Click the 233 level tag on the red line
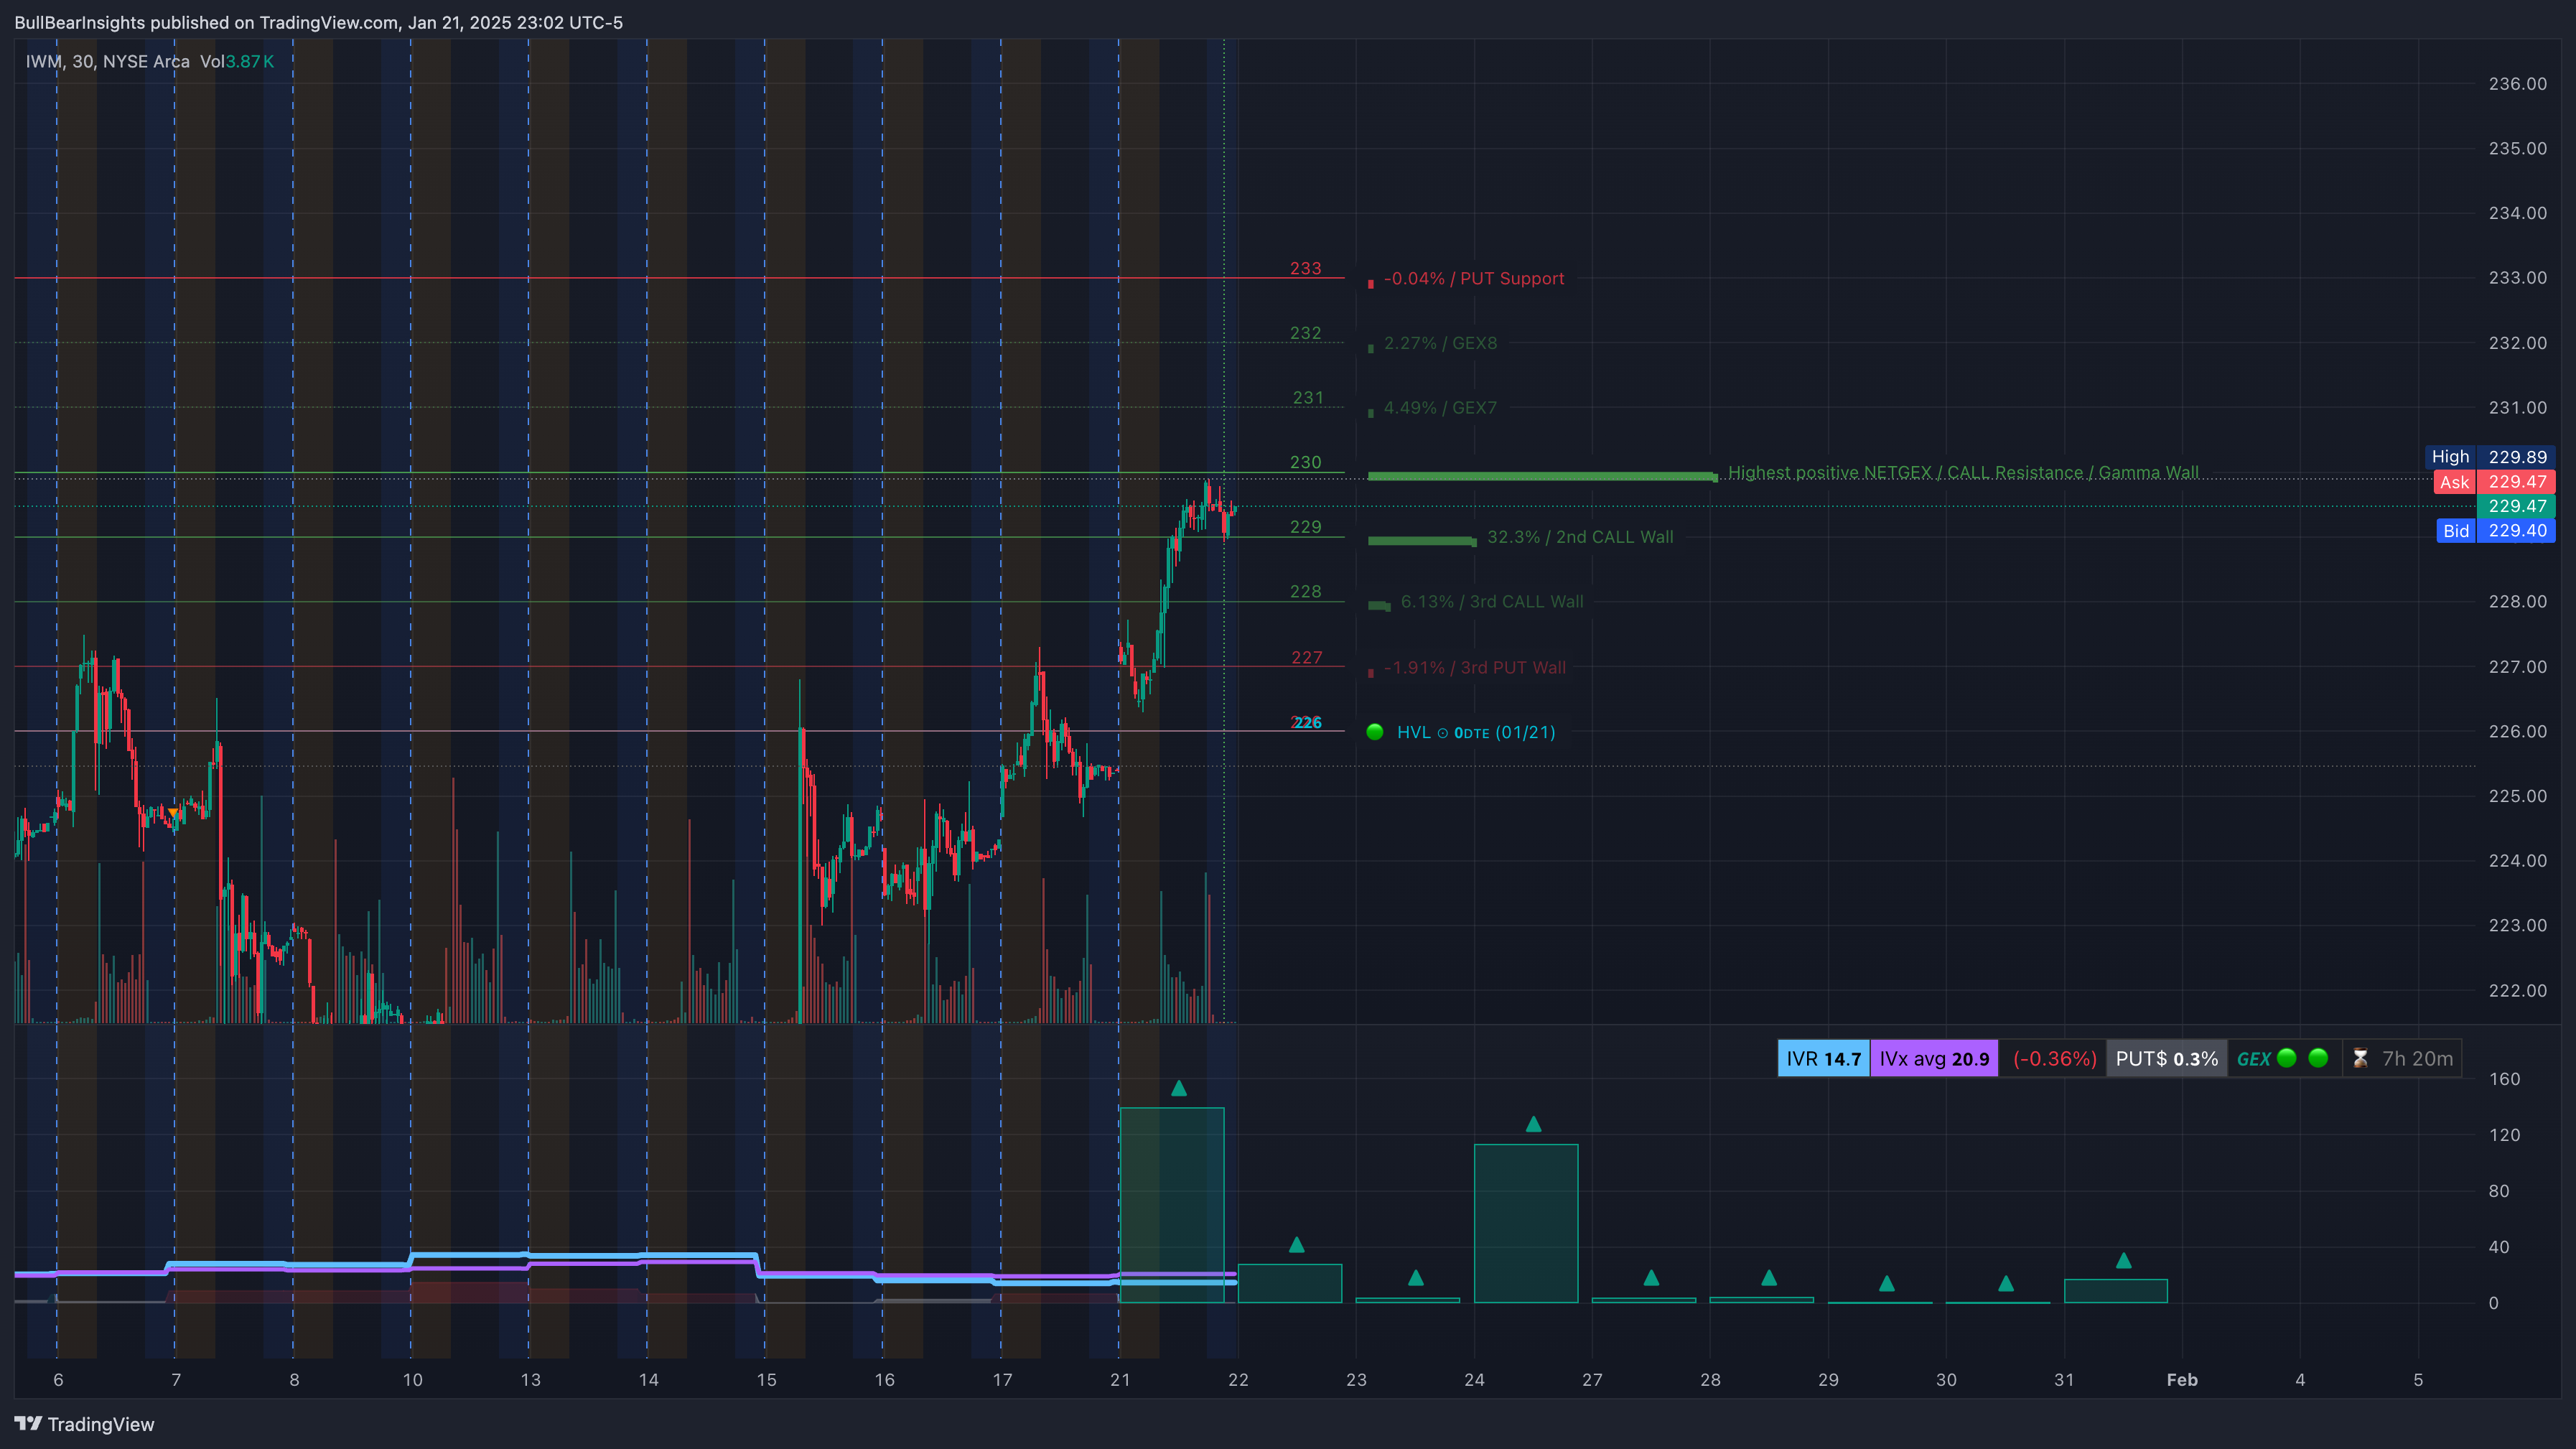This screenshot has height=1449, width=2576. (x=1305, y=268)
